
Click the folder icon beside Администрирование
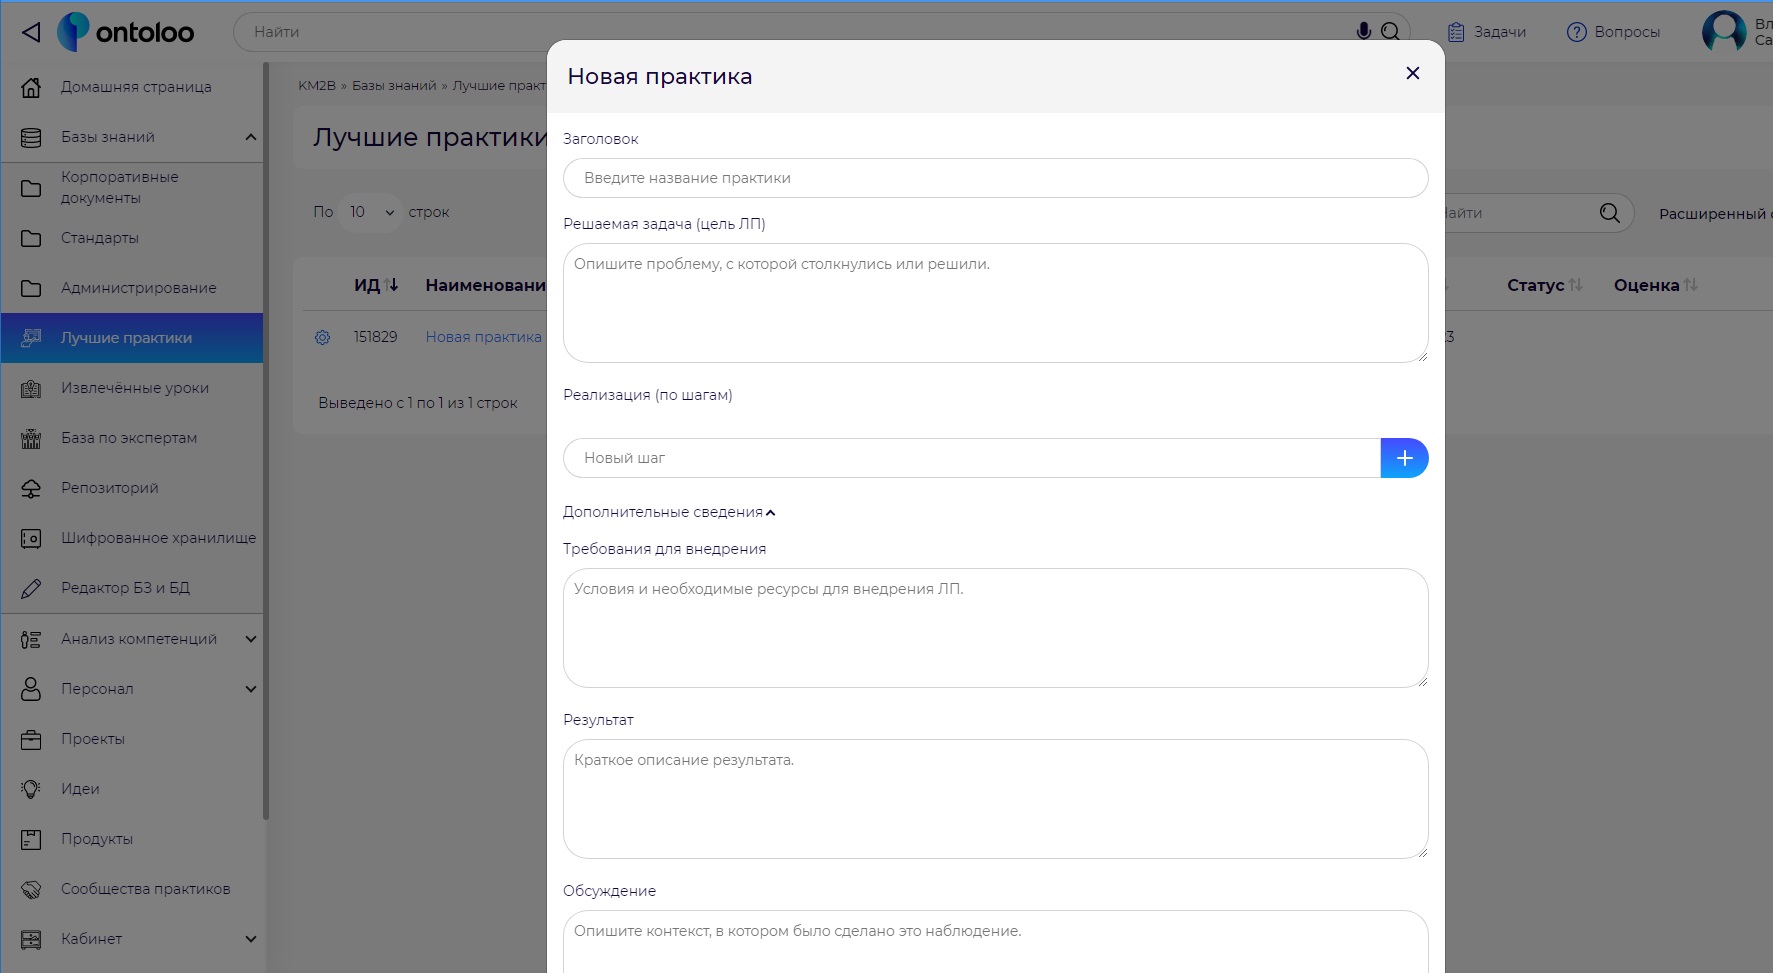[x=32, y=288]
